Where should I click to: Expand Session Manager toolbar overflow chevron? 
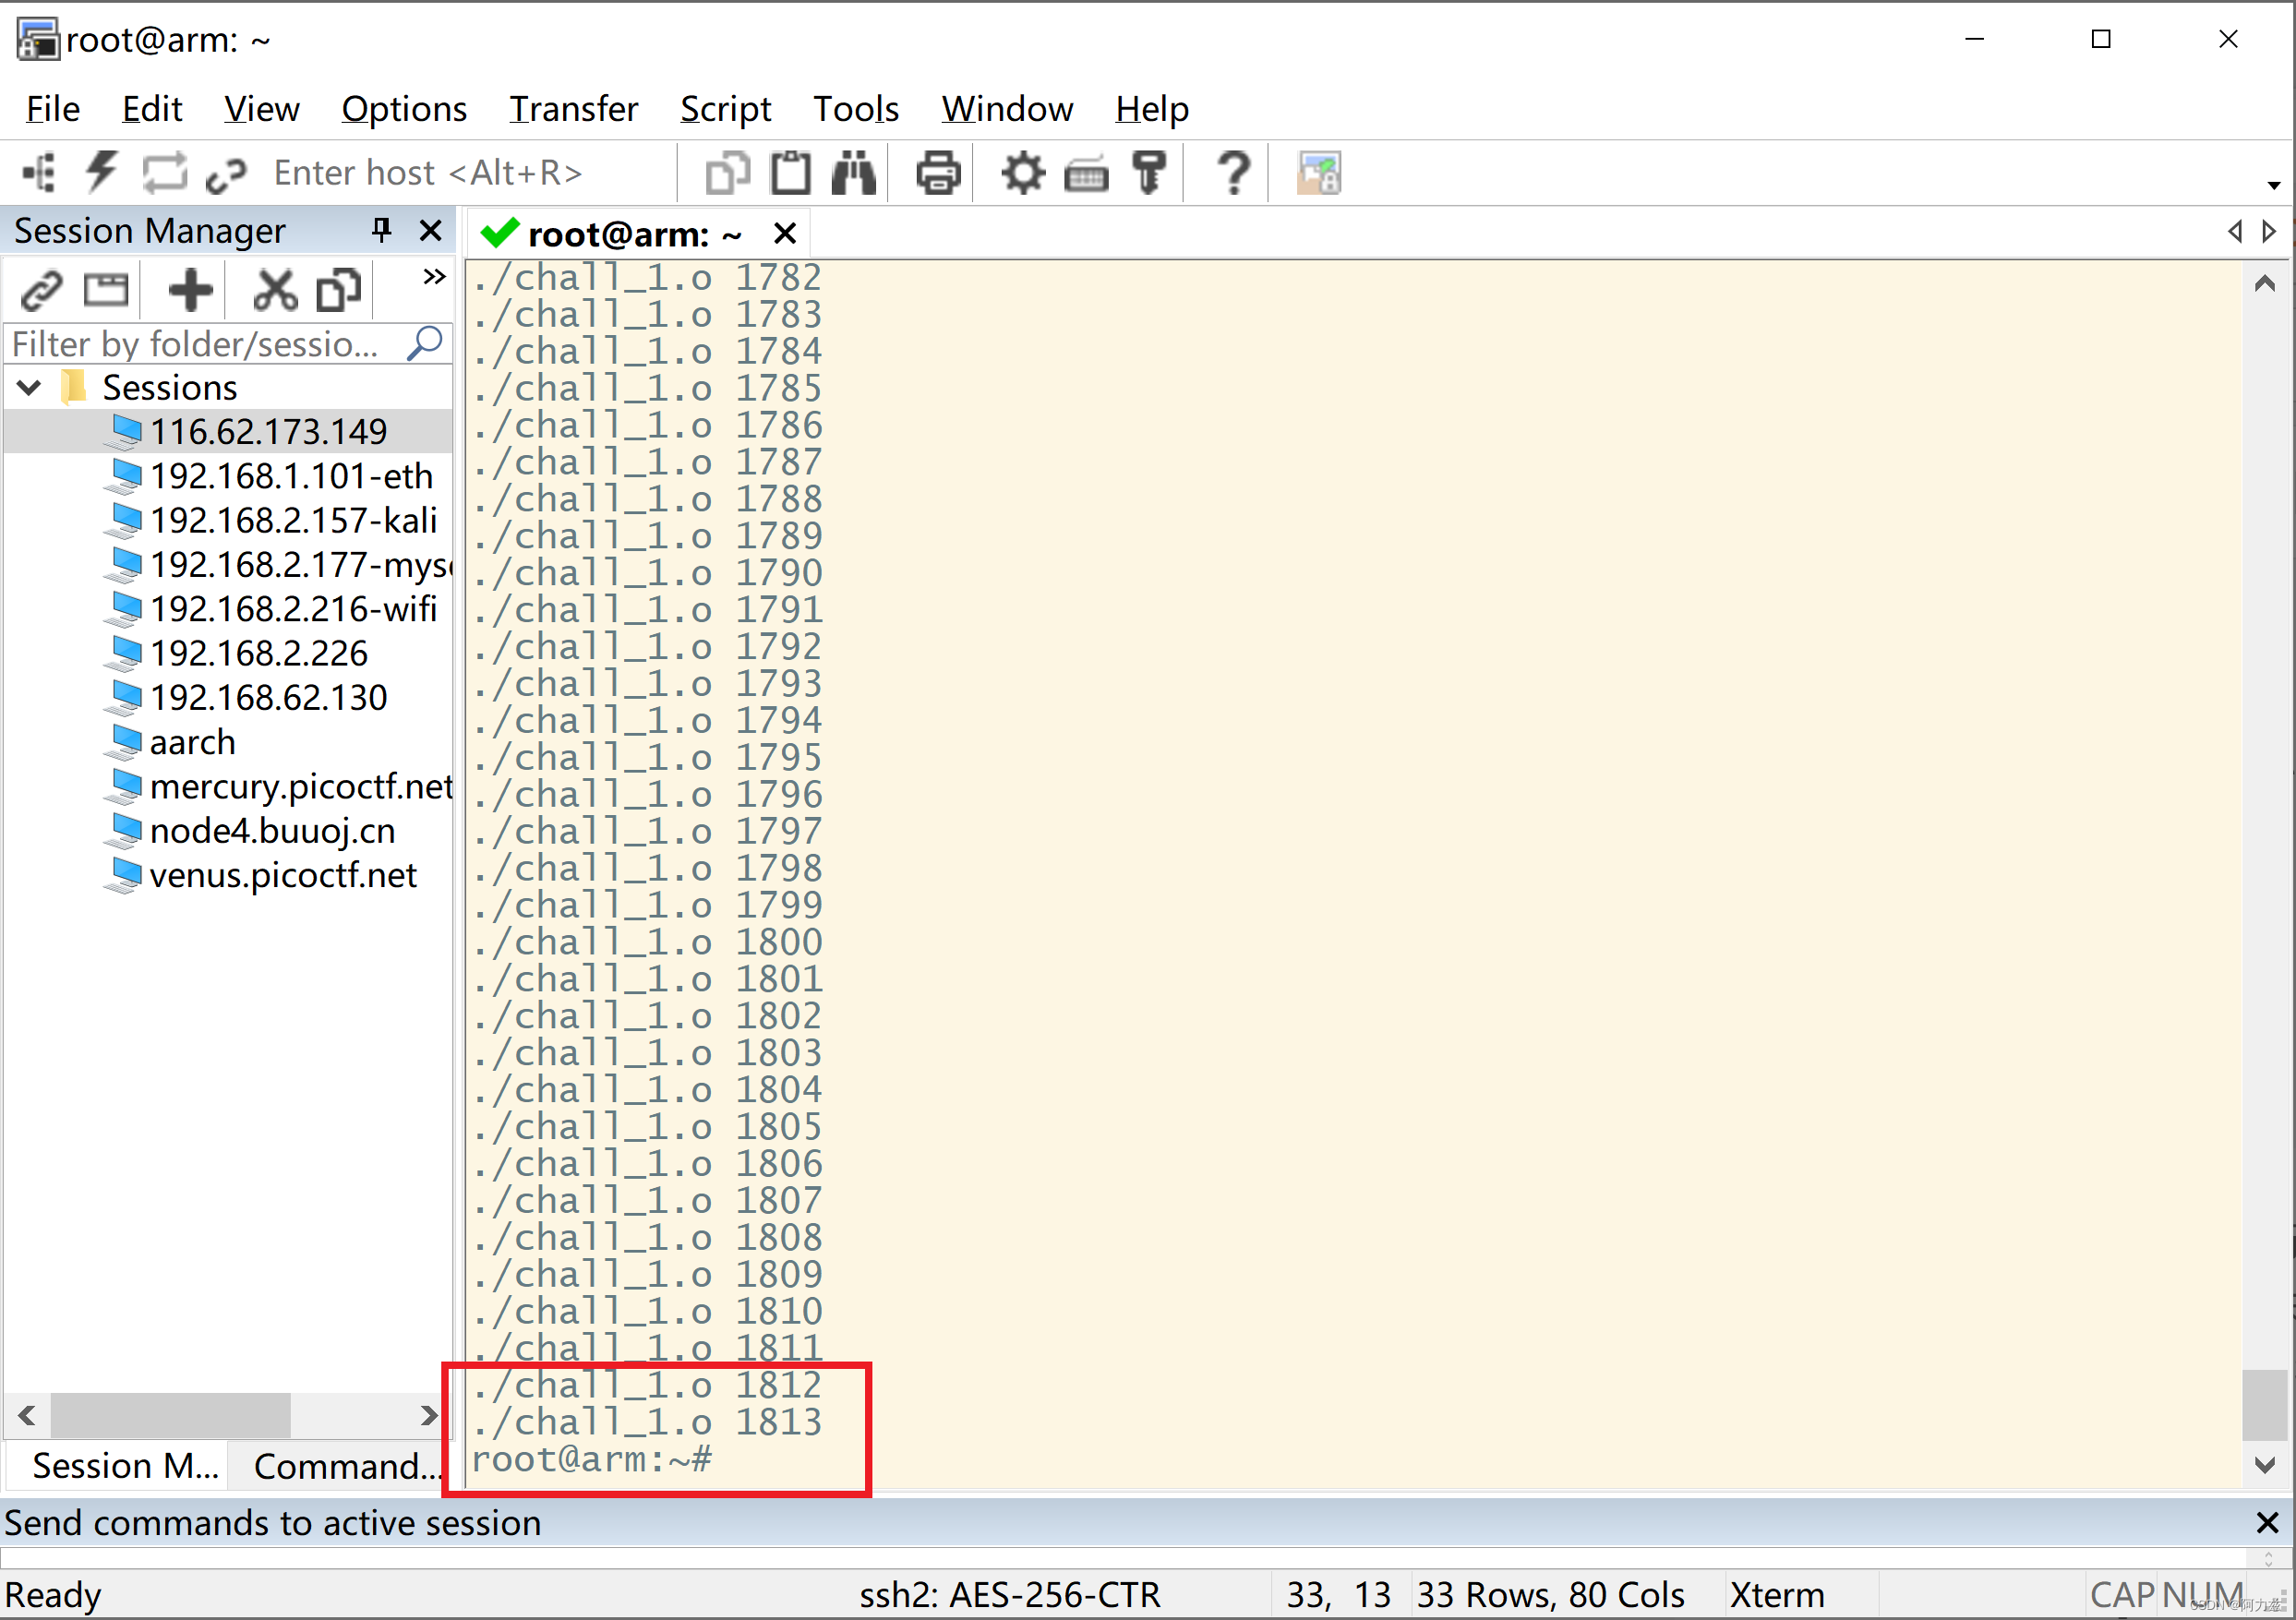click(x=433, y=277)
